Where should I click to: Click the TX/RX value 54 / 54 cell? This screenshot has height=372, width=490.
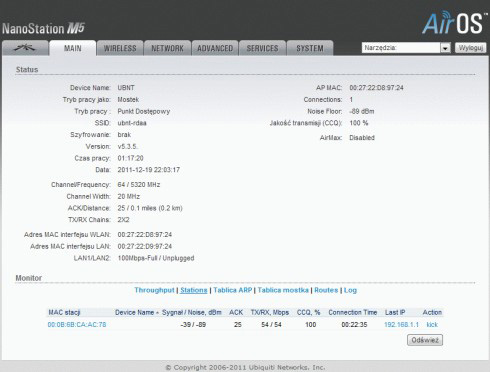(271, 324)
